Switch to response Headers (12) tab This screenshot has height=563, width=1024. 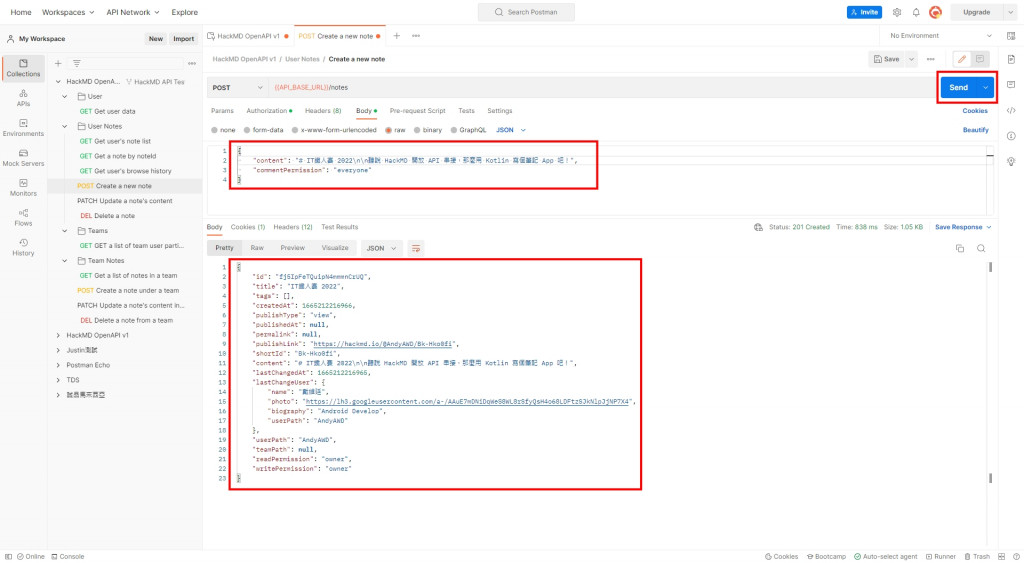point(293,227)
